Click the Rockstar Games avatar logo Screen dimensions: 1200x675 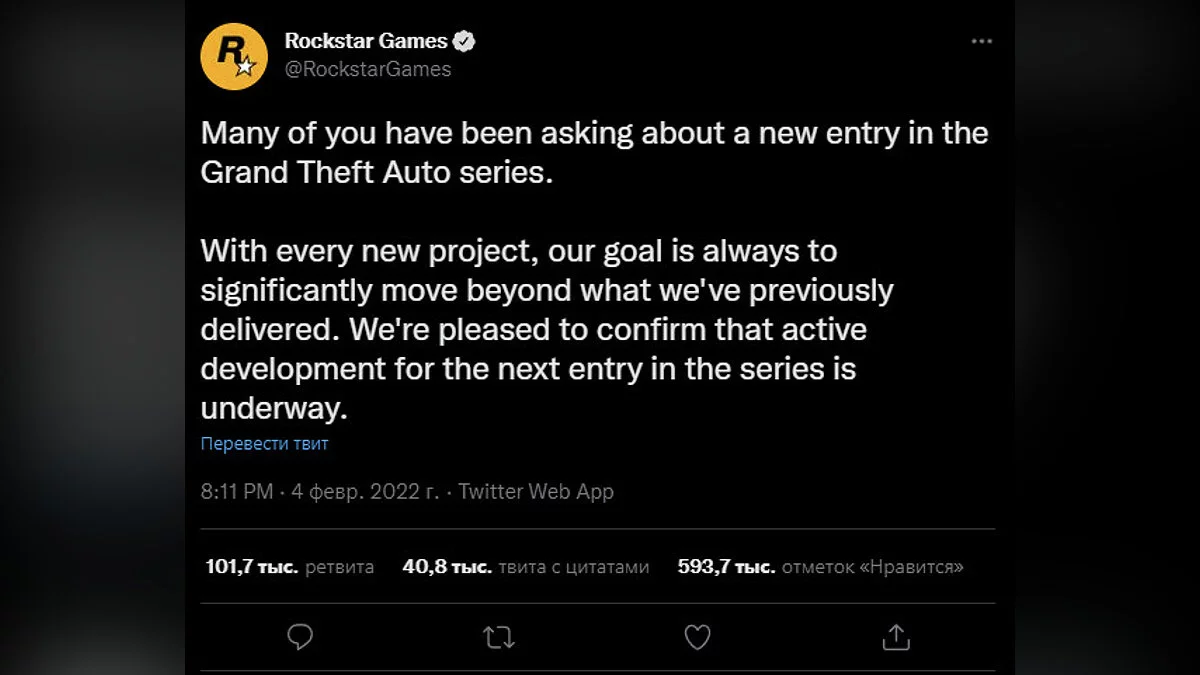(x=234, y=56)
